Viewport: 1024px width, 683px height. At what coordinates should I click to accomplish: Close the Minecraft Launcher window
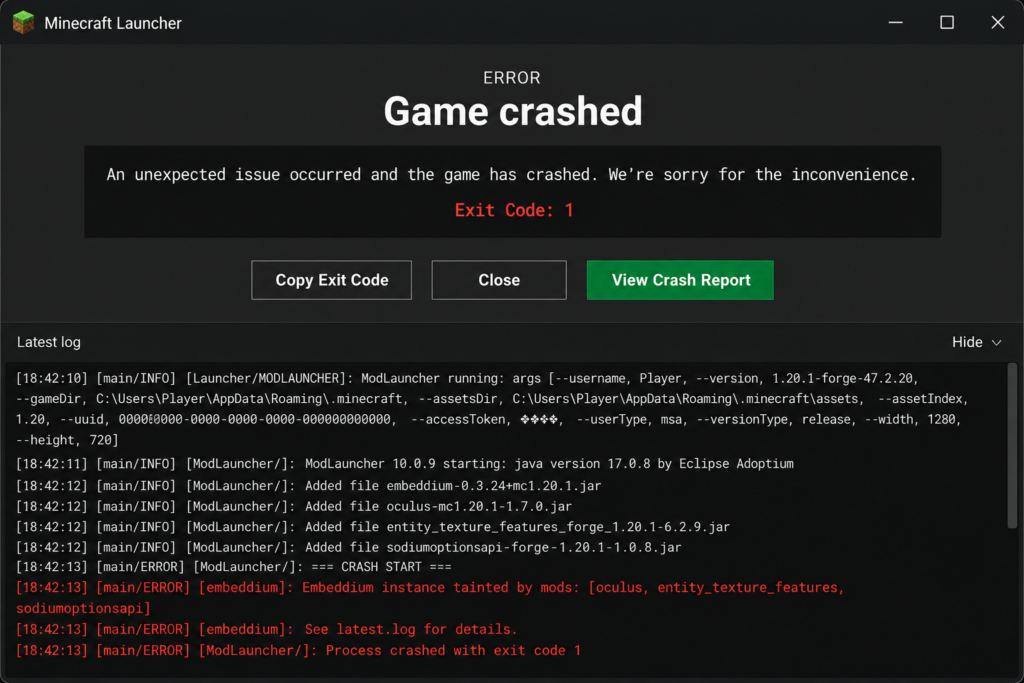[997, 22]
